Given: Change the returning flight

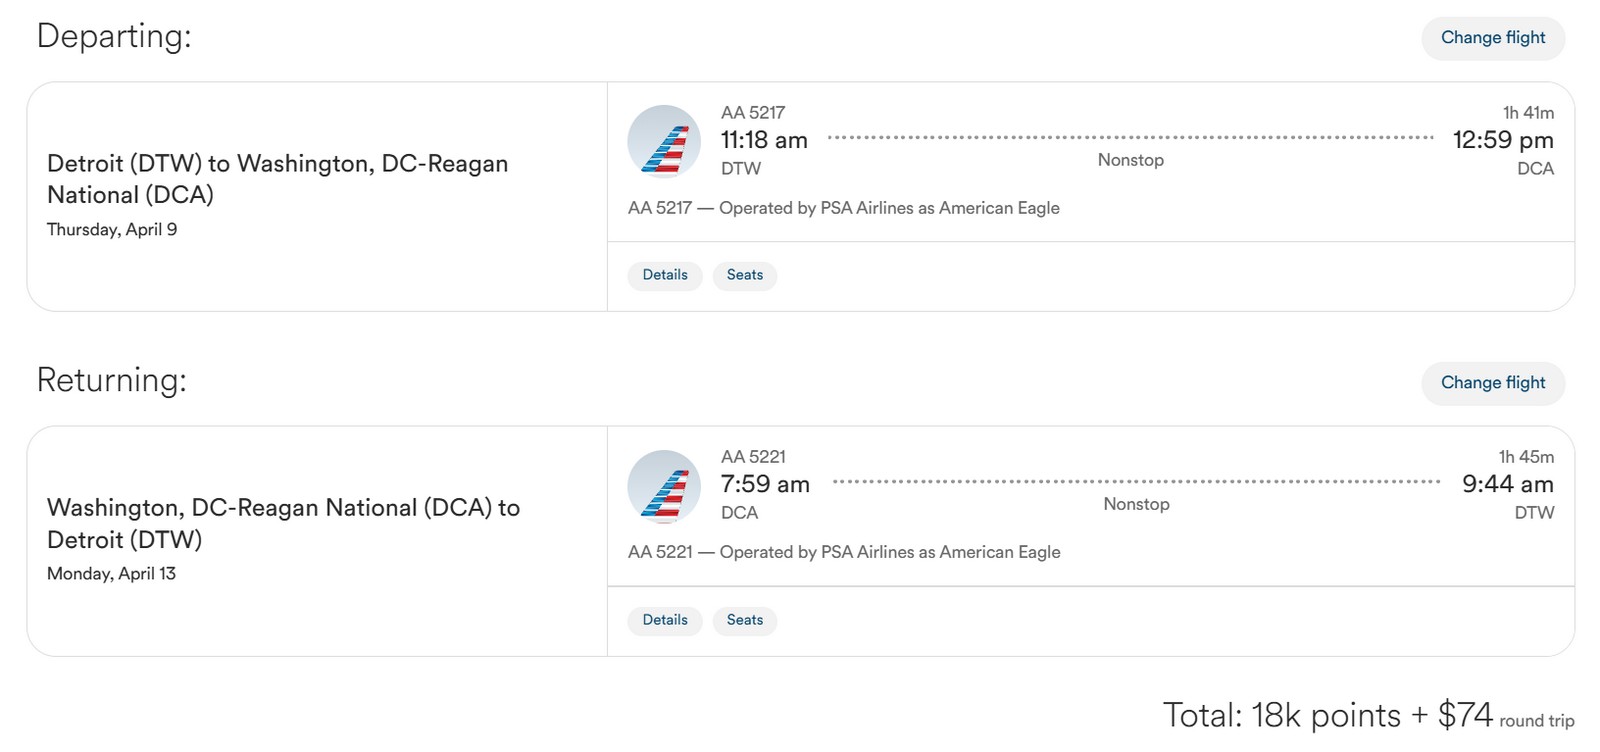Looking at the screenshot, I should (x=1492, y=383).
